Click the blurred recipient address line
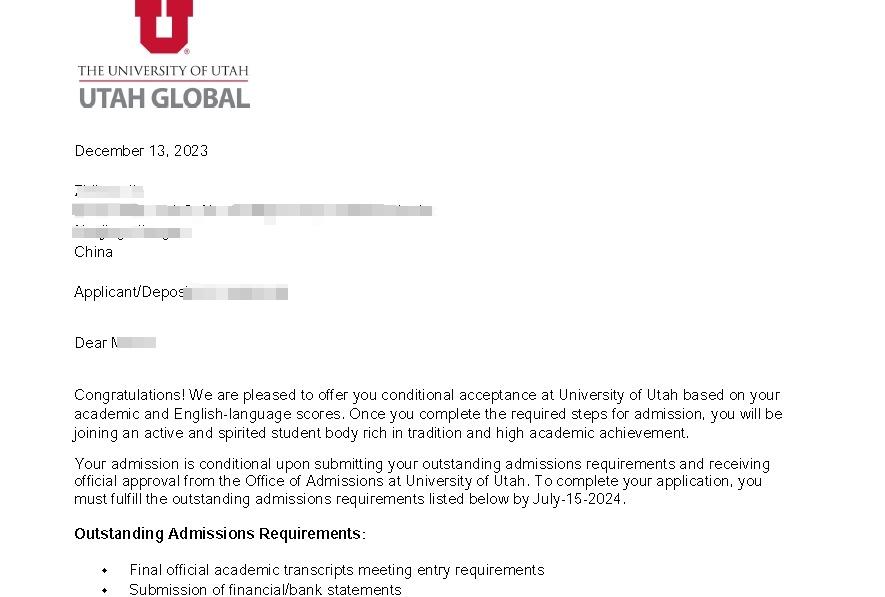 [x=252, y=211]
